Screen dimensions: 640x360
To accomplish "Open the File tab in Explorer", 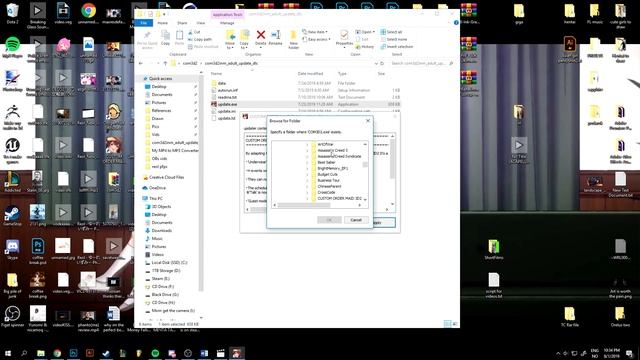I will pos(144,23).
